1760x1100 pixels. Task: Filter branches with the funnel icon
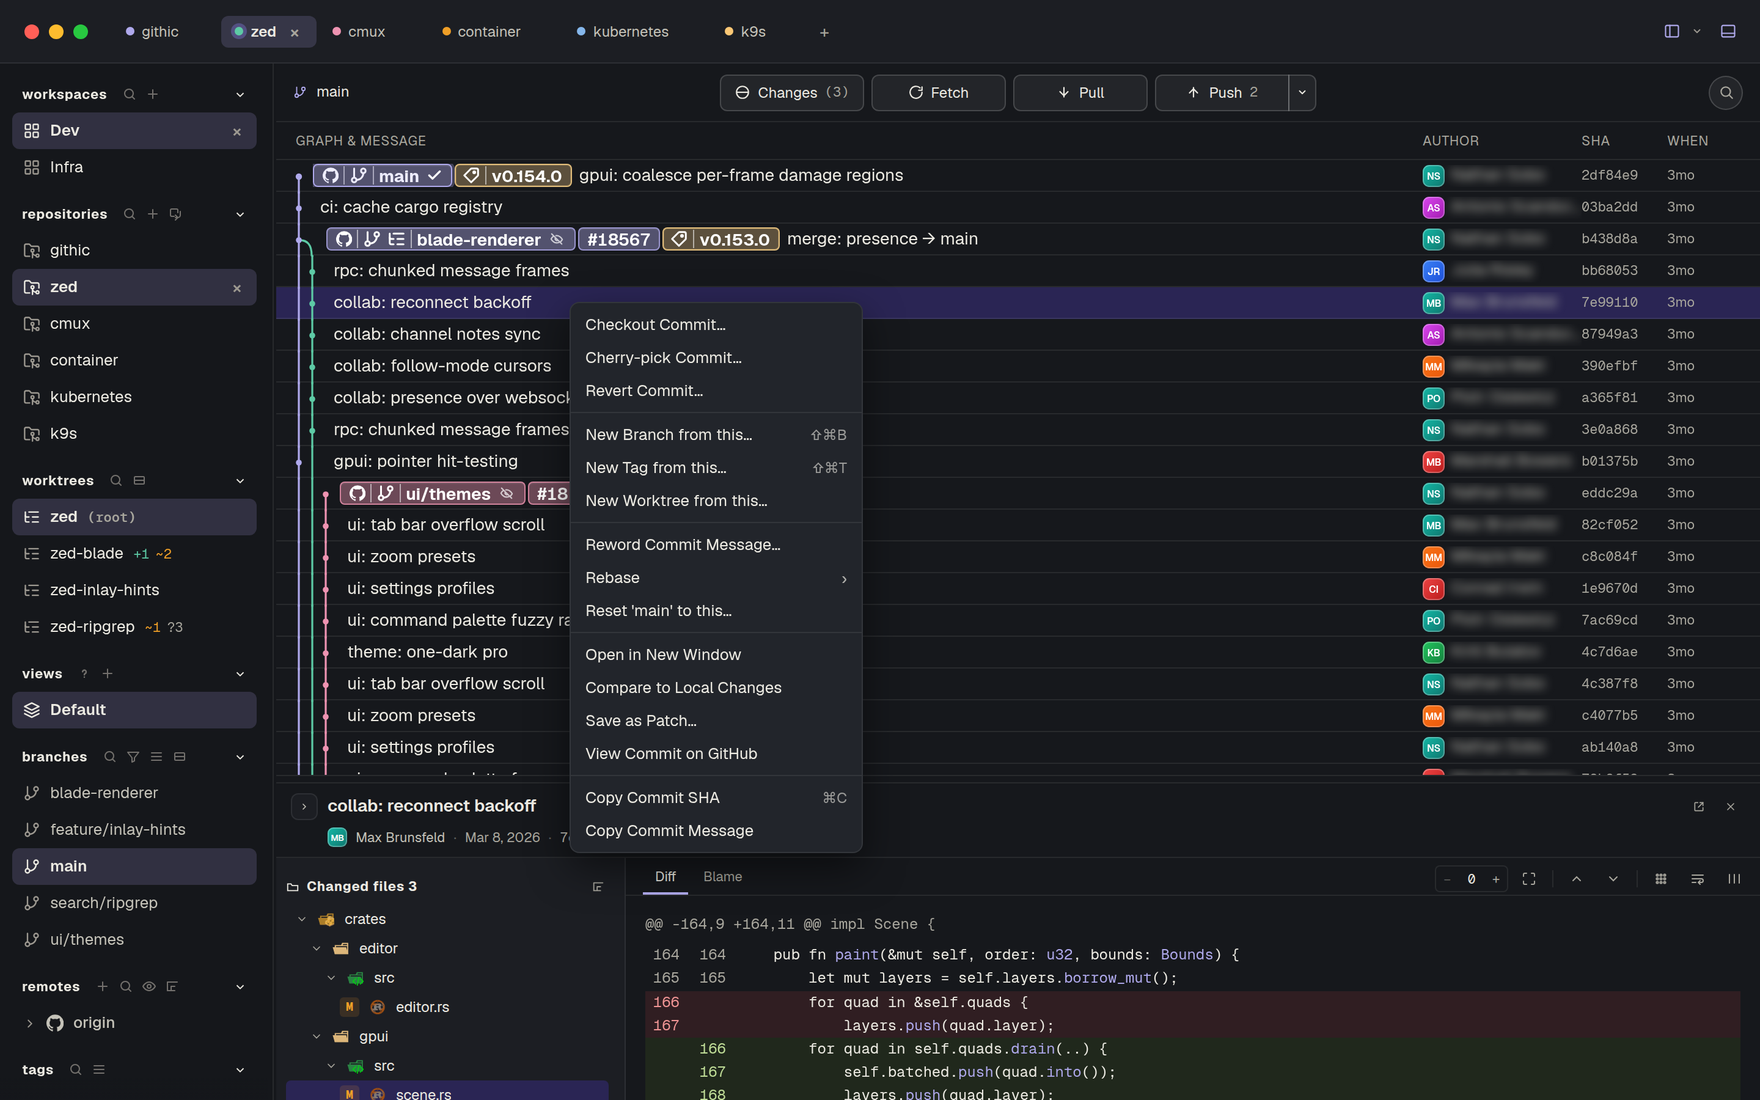pyautogui.click(x=133, y=757)
